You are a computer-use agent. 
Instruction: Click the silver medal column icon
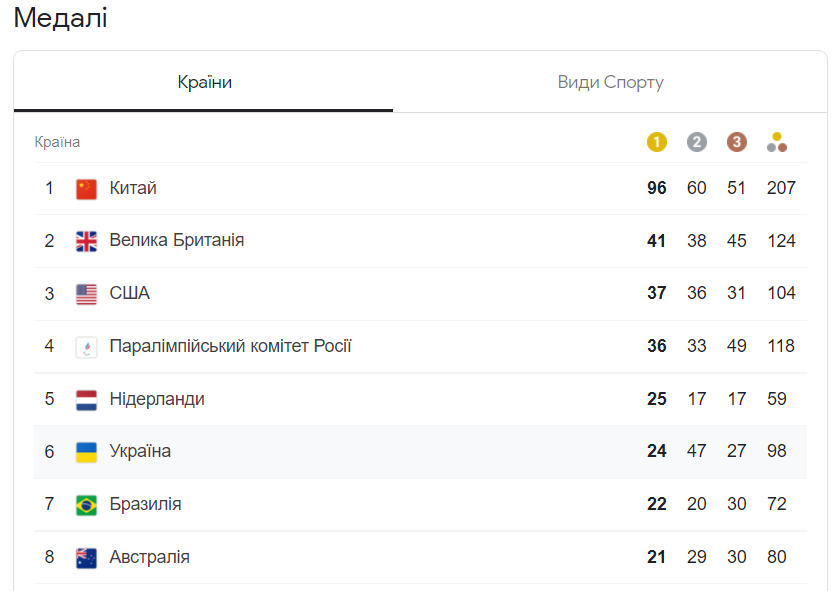coord(696,142)
